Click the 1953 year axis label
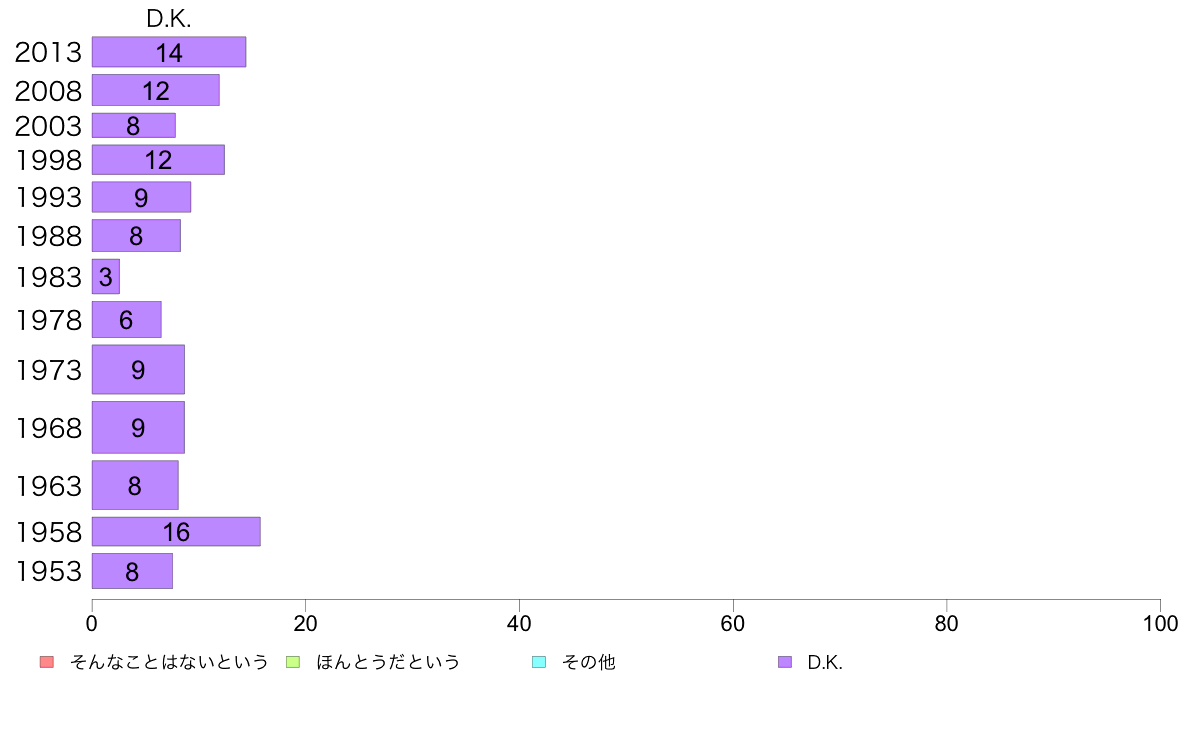The height and width of the screenshot is (736, 1188). (x=48, y=571)
